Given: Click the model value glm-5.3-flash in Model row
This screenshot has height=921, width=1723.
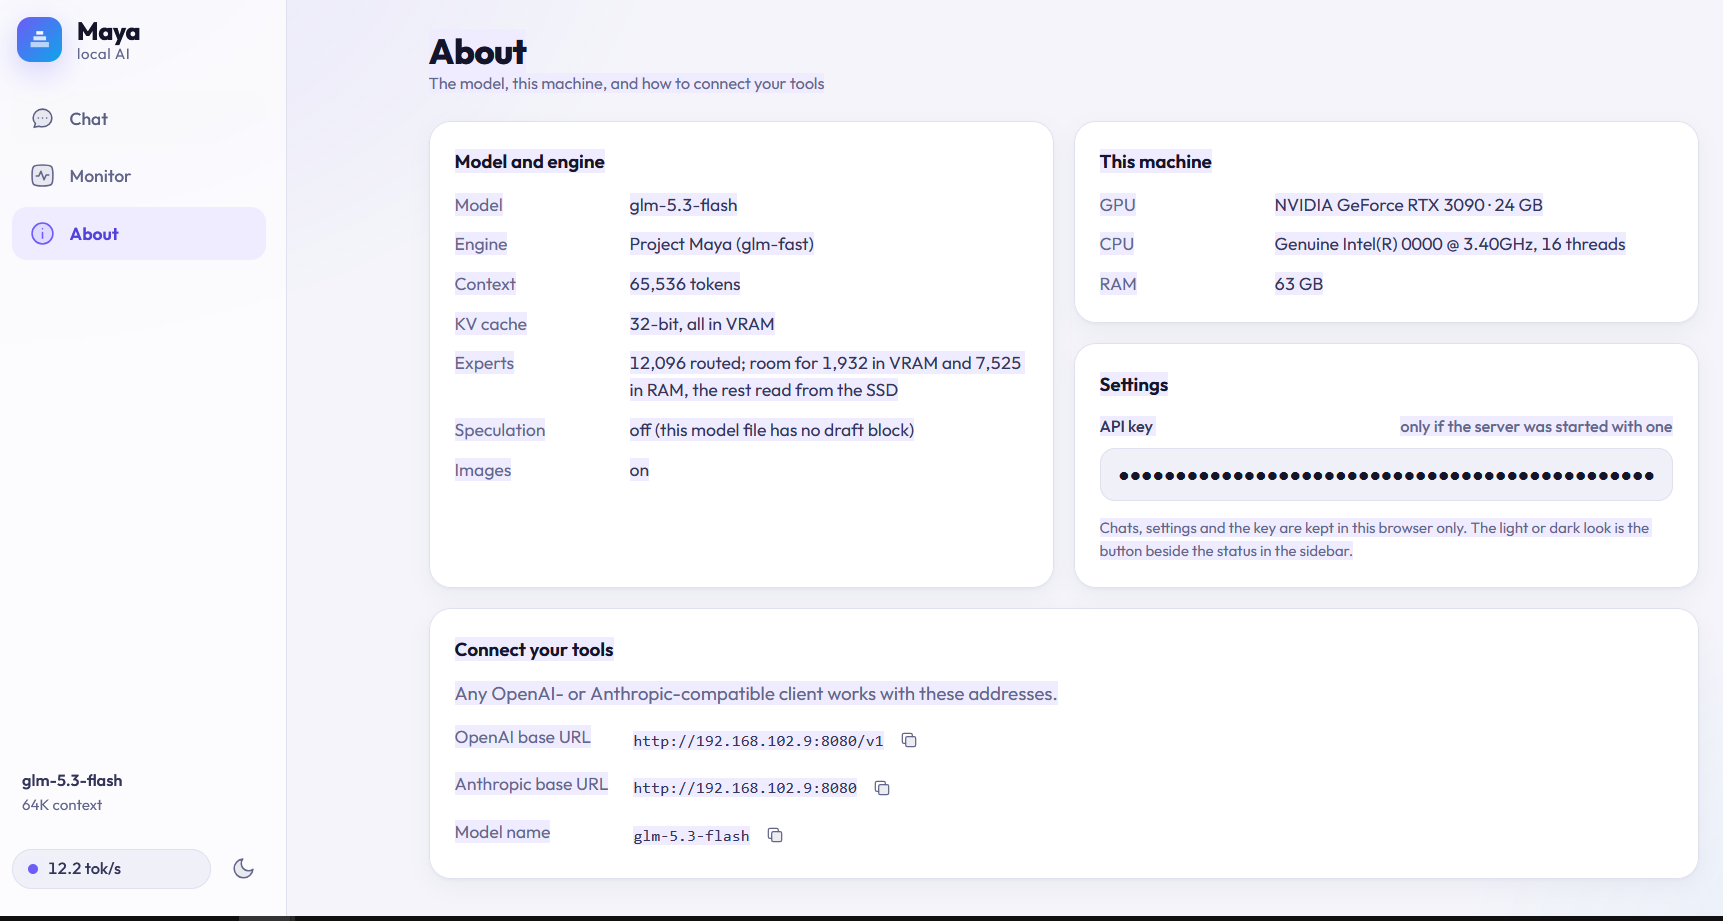Looking at the screenshot, I should [683, 205].
